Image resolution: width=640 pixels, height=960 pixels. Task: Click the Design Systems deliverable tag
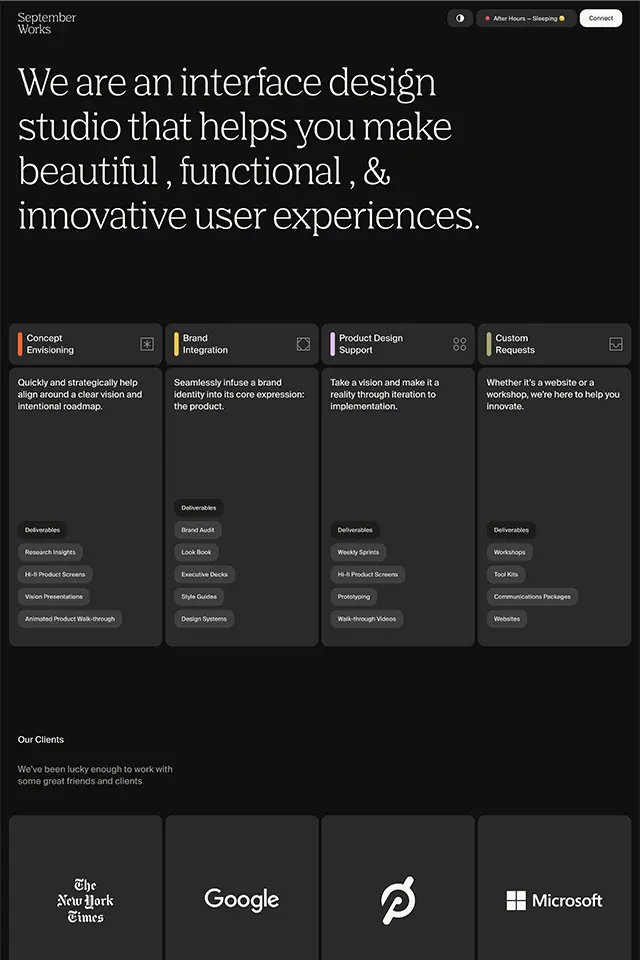204,619
